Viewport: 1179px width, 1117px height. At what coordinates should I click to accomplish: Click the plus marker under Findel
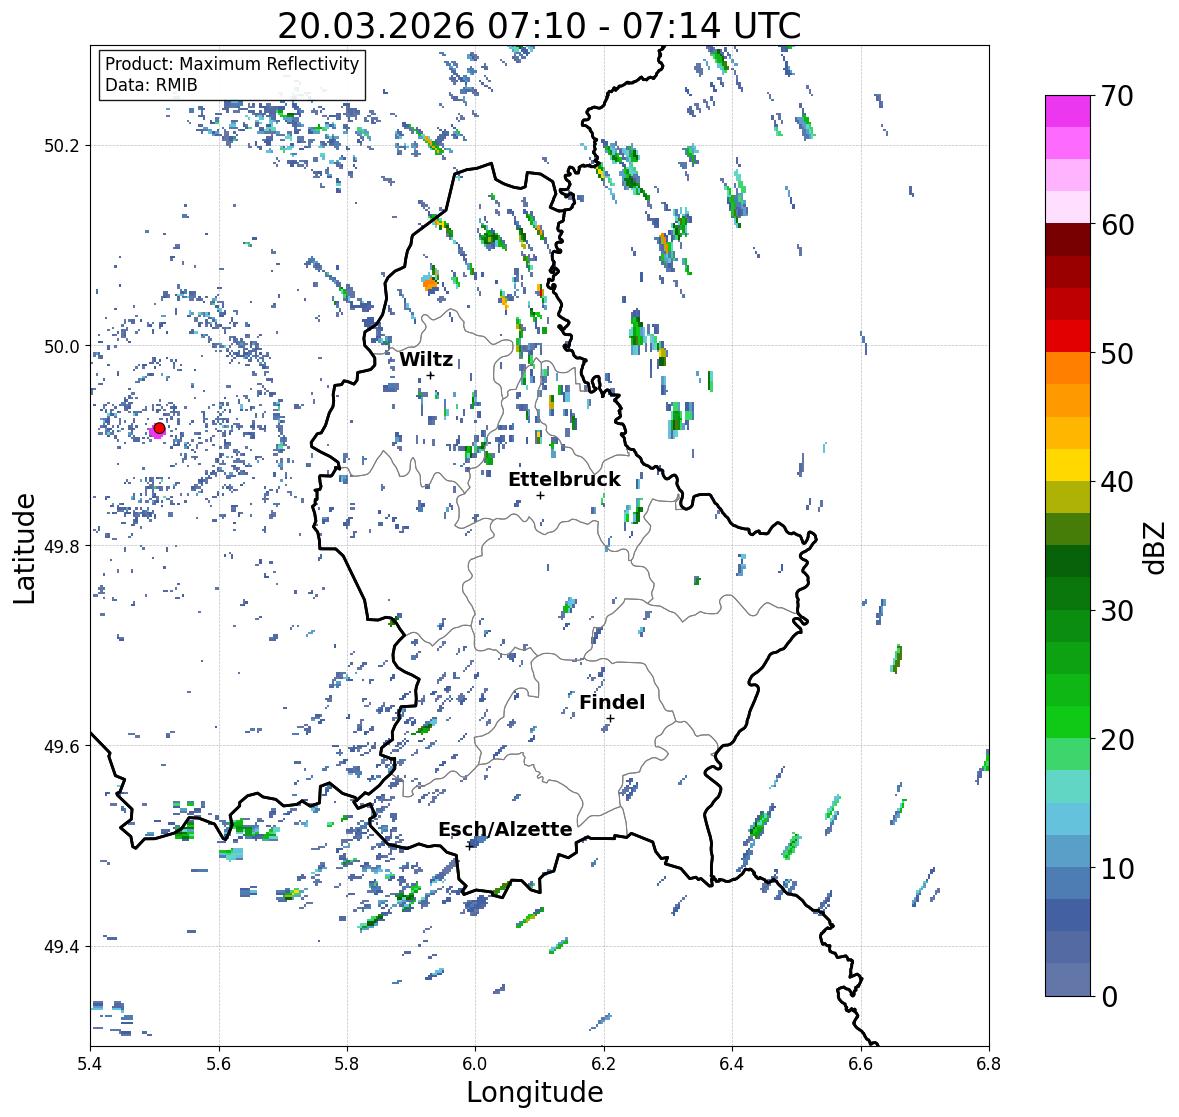(x=611, y=719)
